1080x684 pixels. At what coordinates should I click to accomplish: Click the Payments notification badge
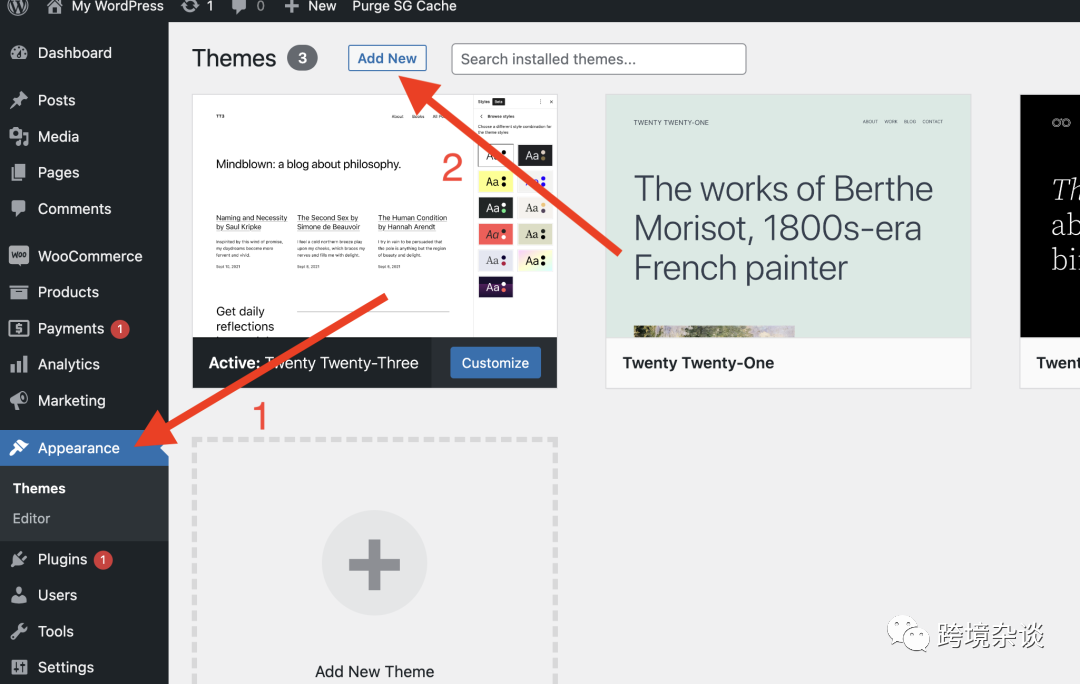click(120, 329)
